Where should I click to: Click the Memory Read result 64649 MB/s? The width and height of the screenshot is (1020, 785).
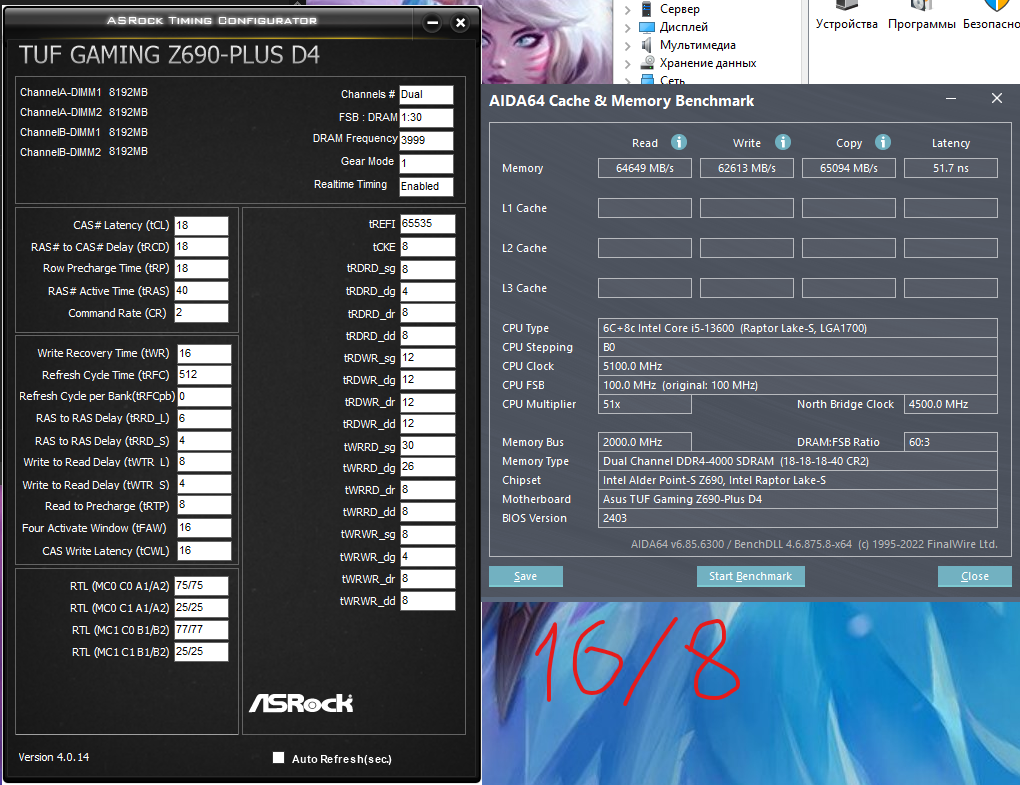tap(645, 168)
